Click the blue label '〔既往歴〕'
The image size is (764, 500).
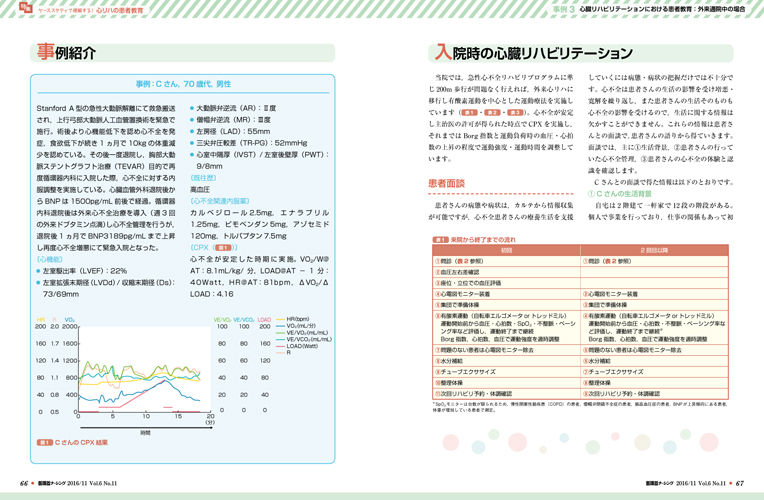pyautogui.click(x=203, y=178)
